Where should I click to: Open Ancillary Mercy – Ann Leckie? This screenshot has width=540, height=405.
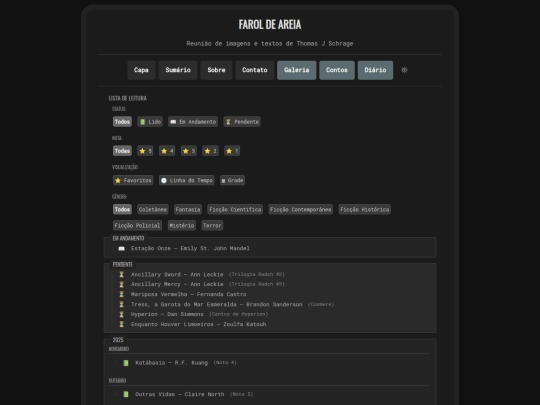tap(177, 284)
